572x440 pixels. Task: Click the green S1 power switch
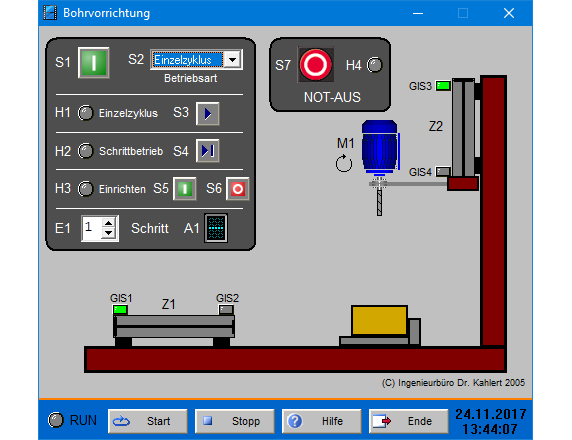(x=94, y=62)
